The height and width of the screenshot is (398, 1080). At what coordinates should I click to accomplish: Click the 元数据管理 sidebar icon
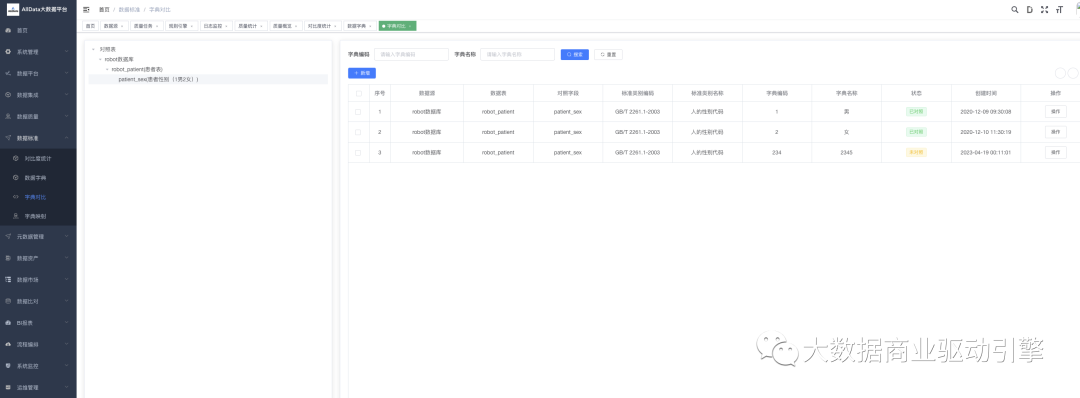pyautogui.click(x=8, y=236)
